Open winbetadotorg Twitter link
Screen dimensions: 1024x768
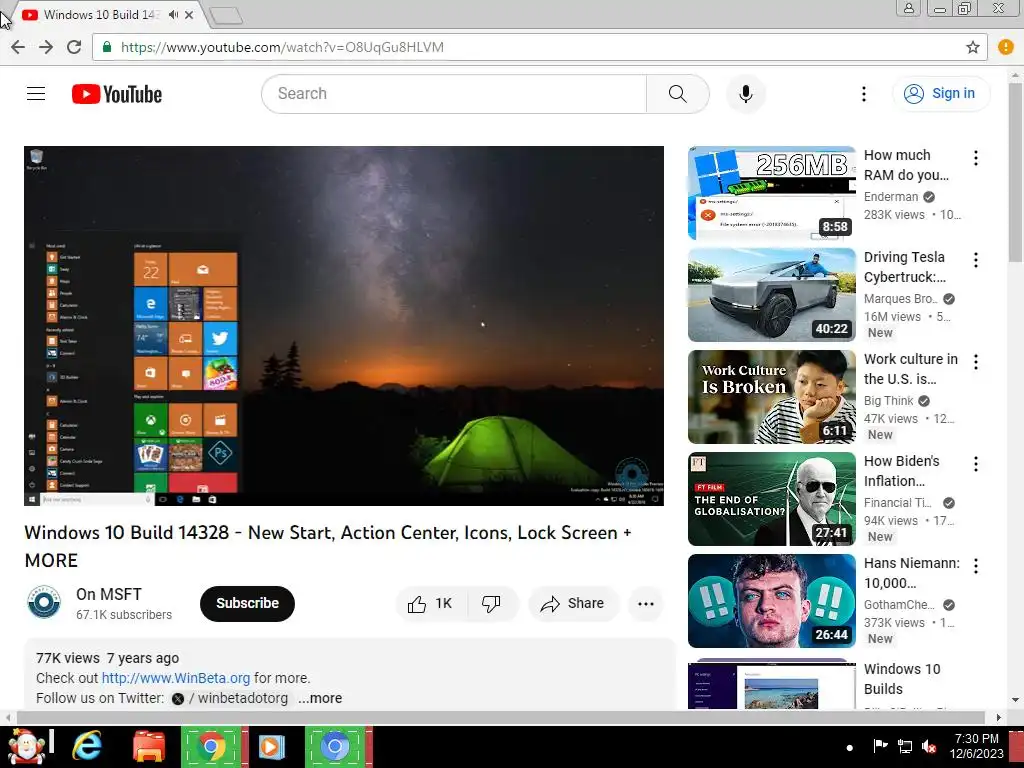pos(229,698)
